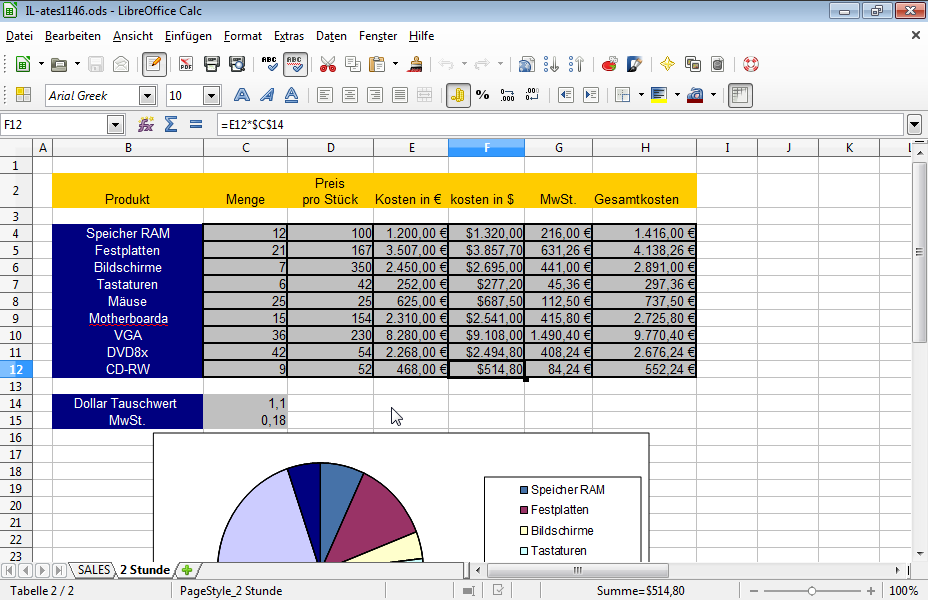This screenshot has height=600, width=928.
Task: Open the Datei menu
Action: click(19, 36)
